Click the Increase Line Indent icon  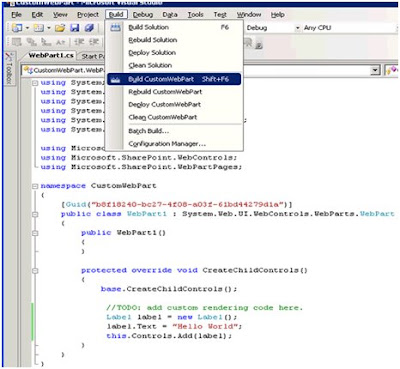pyautogui.click(x=94, y=42)
